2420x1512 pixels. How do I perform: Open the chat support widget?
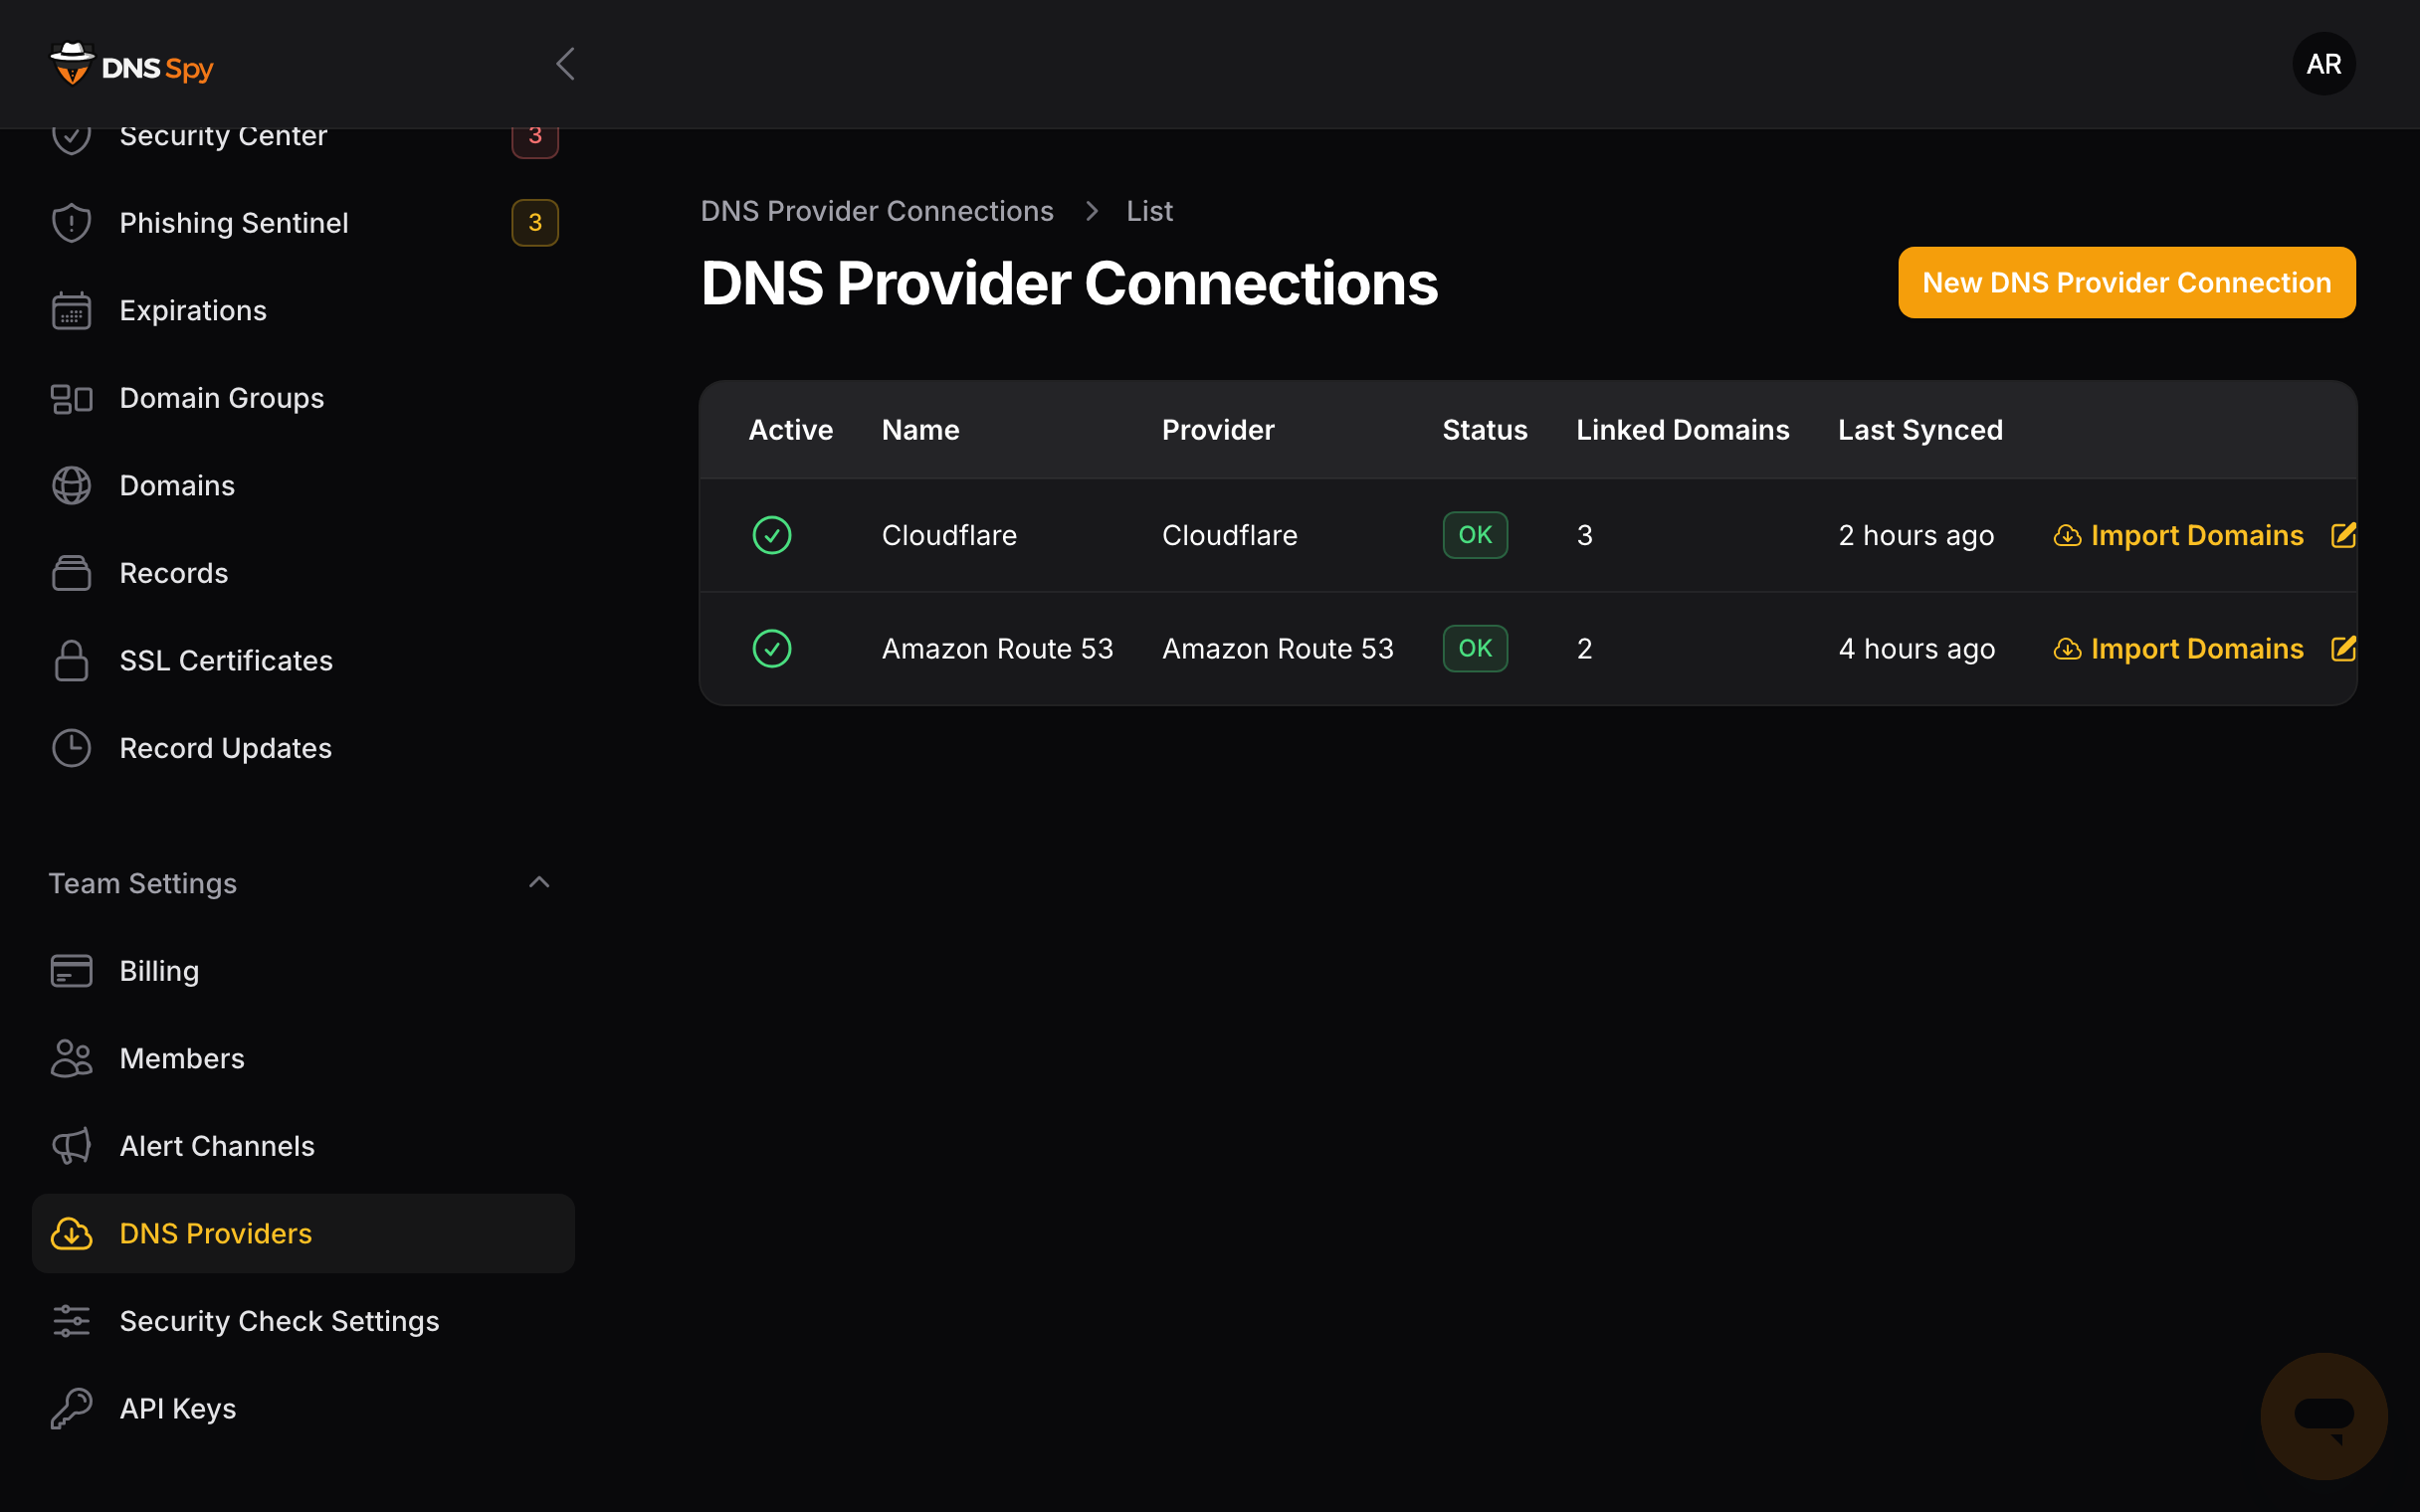2323,1415
